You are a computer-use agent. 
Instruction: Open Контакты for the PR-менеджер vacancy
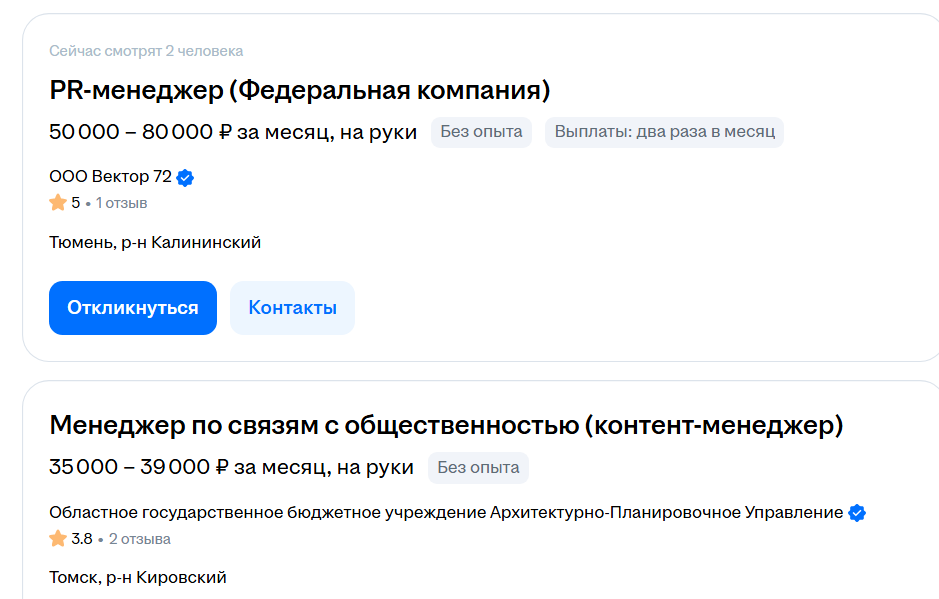pos(292,308)
